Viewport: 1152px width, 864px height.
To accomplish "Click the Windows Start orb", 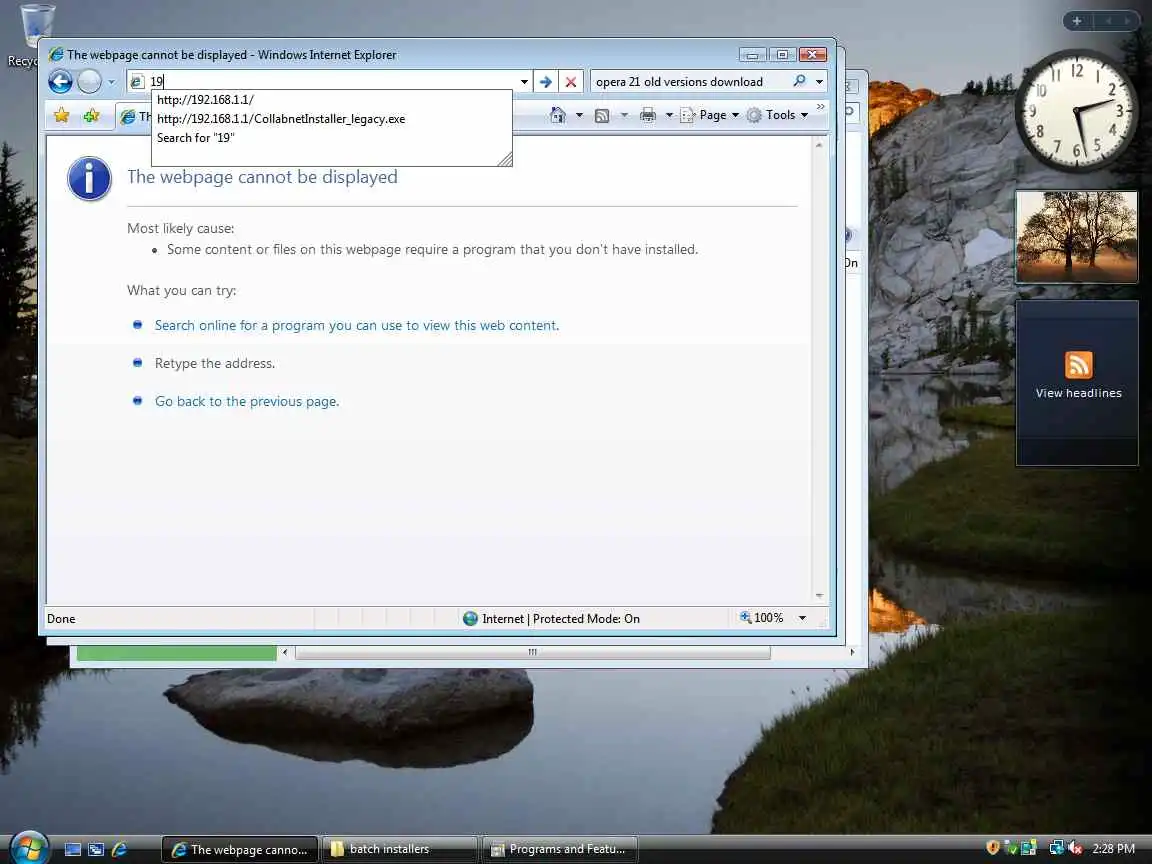I will point(29,848).
